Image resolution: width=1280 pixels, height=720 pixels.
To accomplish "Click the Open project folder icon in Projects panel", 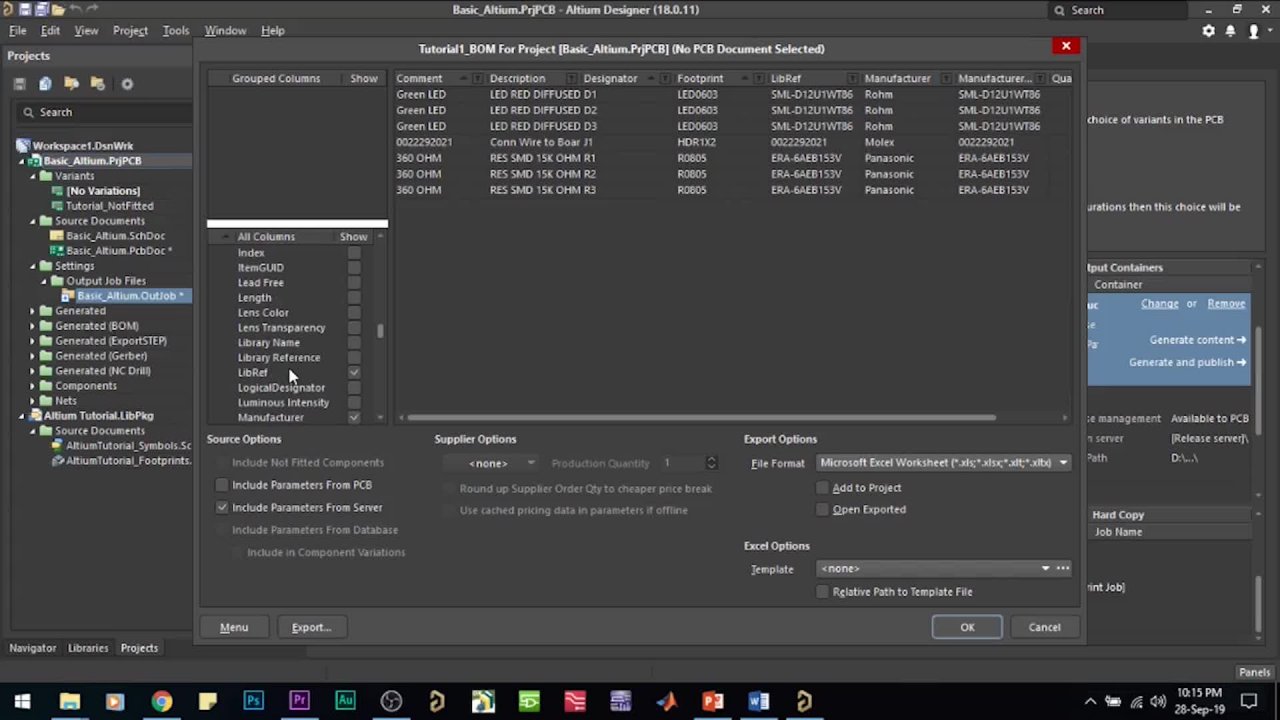I will click(71, 84).
